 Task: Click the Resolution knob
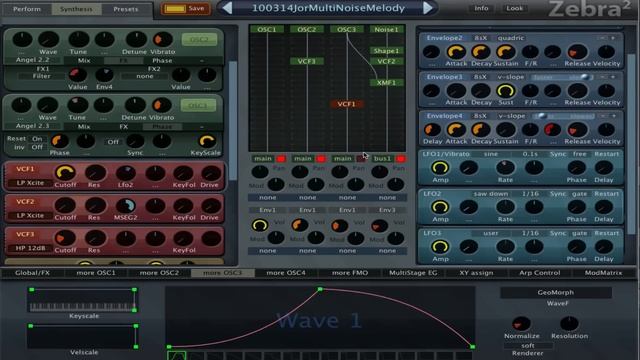569,324
